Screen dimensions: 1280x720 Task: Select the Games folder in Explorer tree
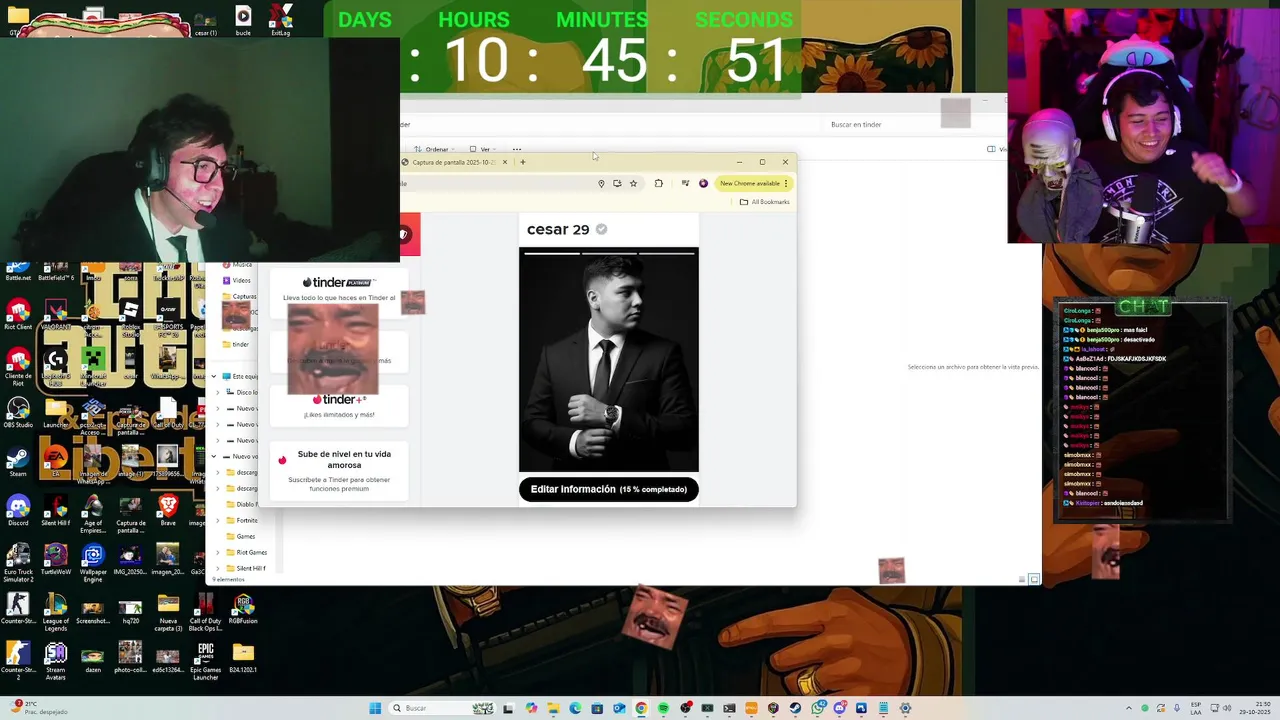pyautogui.click(x=240, y=536)
